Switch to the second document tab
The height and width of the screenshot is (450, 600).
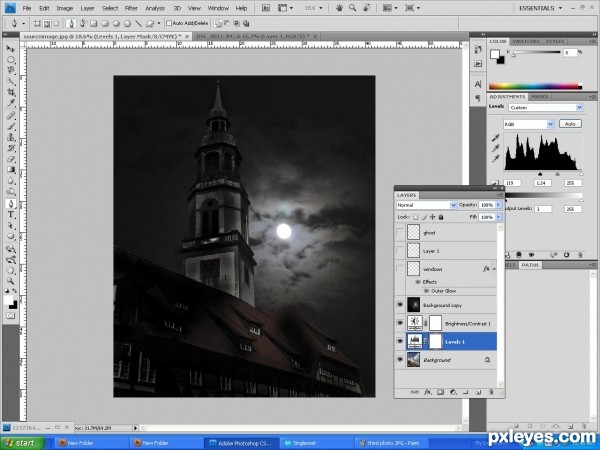tap(256, 36)
